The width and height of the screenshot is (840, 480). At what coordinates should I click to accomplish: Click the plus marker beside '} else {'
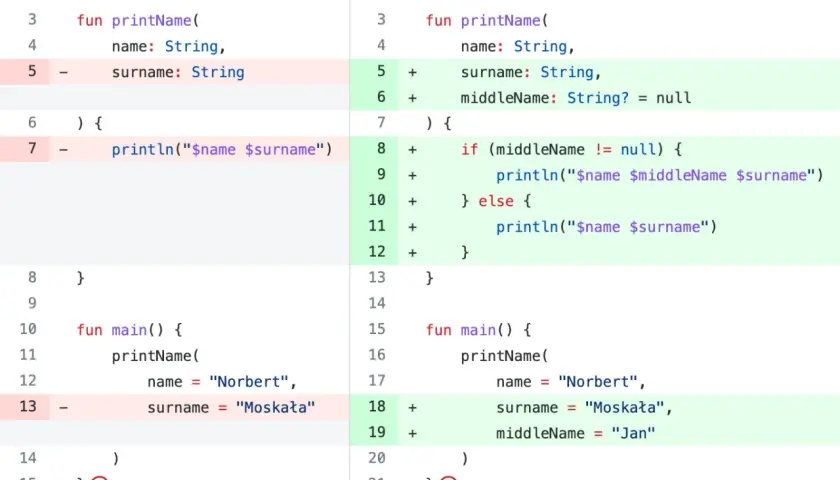[412, 201]
